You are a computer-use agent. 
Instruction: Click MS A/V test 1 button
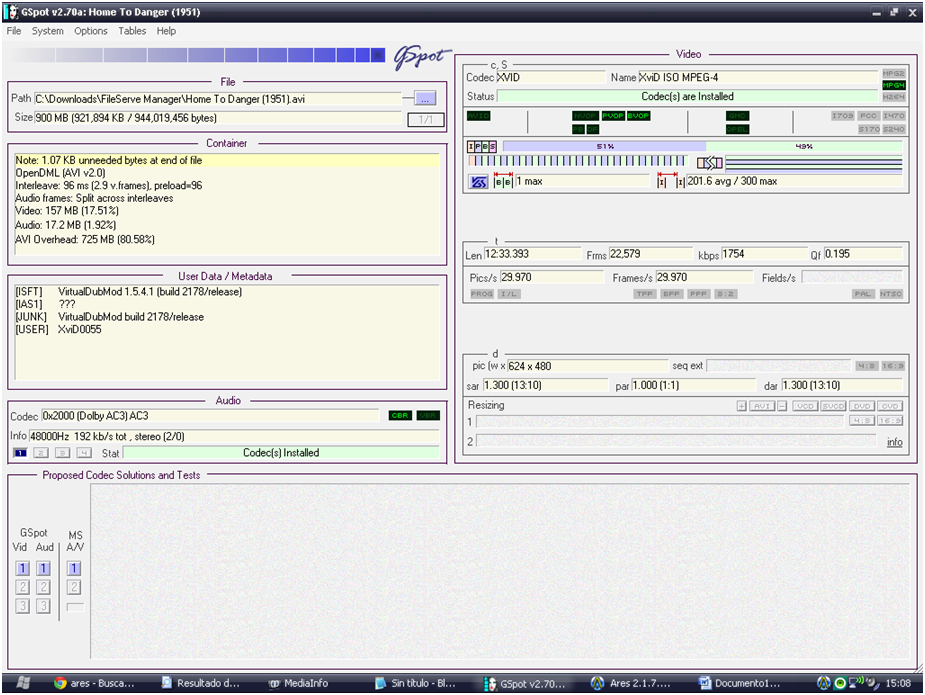click(74, 569)
